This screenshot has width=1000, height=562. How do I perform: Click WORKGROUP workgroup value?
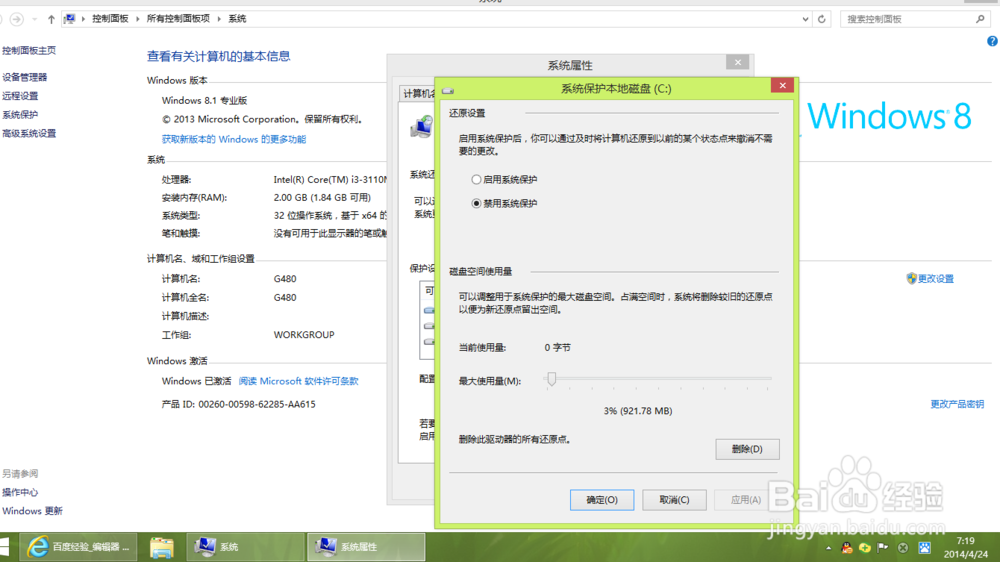pos(304,334)
